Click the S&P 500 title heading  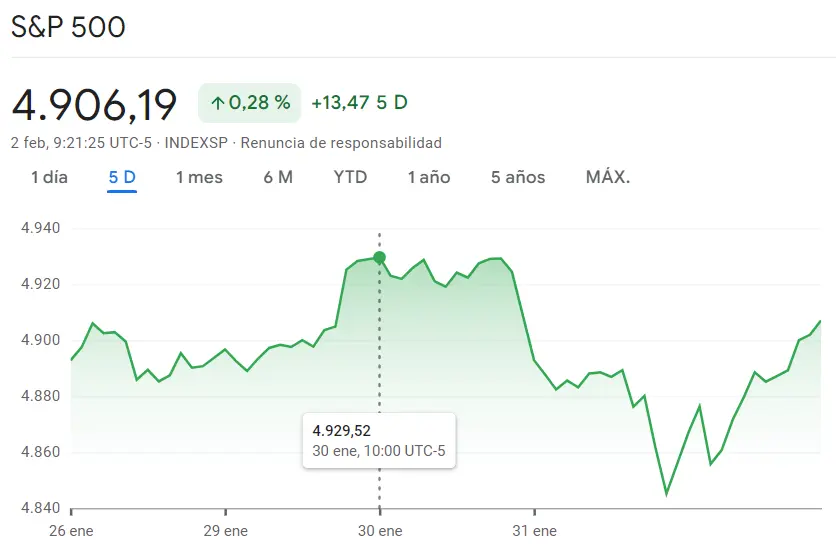click(68, 27)
